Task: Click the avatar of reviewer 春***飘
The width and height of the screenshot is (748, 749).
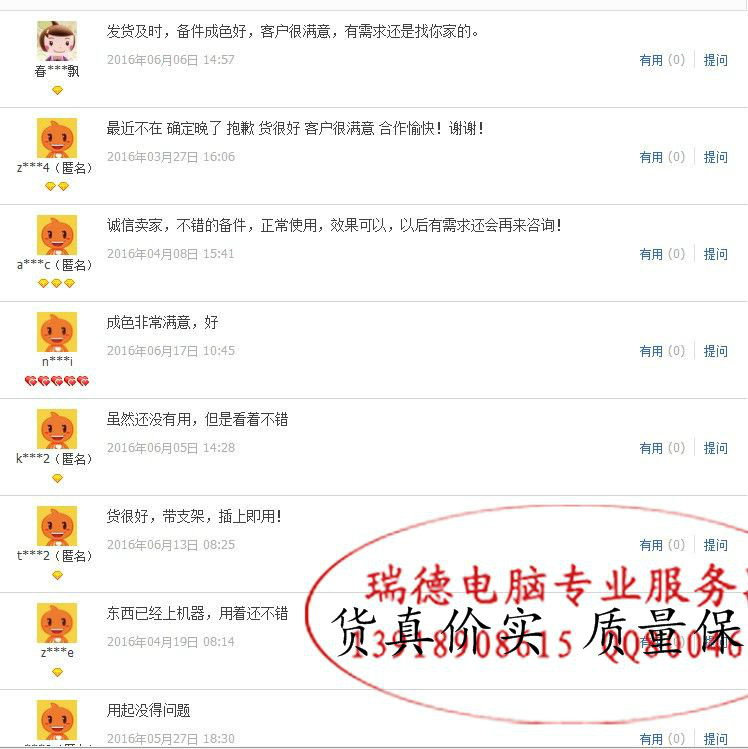Action: pos(57,41)
